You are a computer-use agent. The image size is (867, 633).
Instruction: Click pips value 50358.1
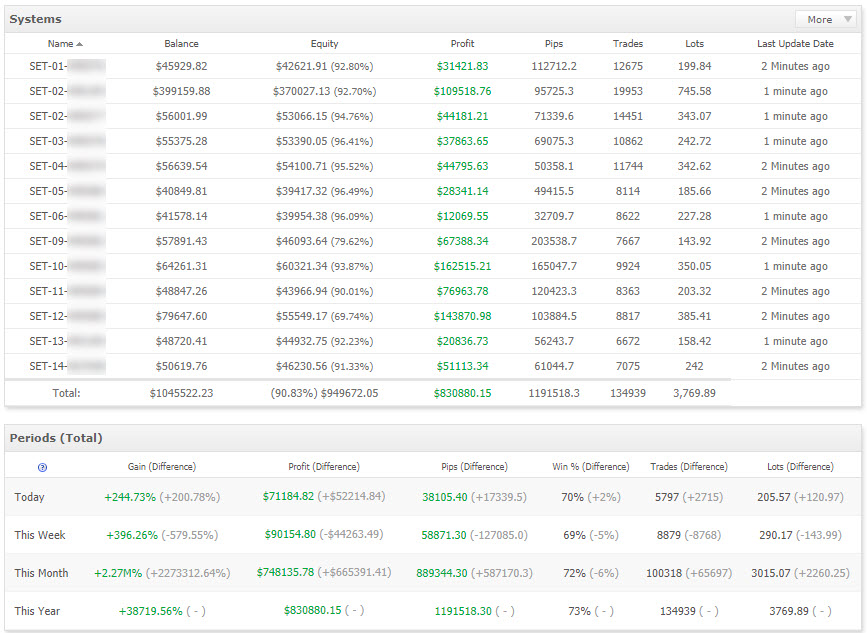click(x=553, y=166)
